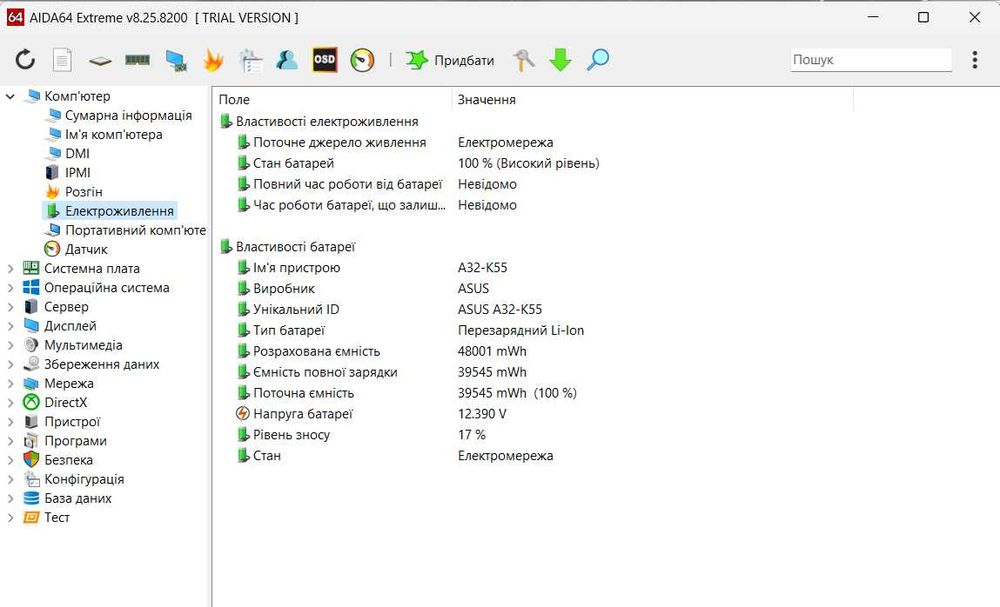Select Ім'я комп'ютера tree item
The image size is (1000, 607).
114,135
